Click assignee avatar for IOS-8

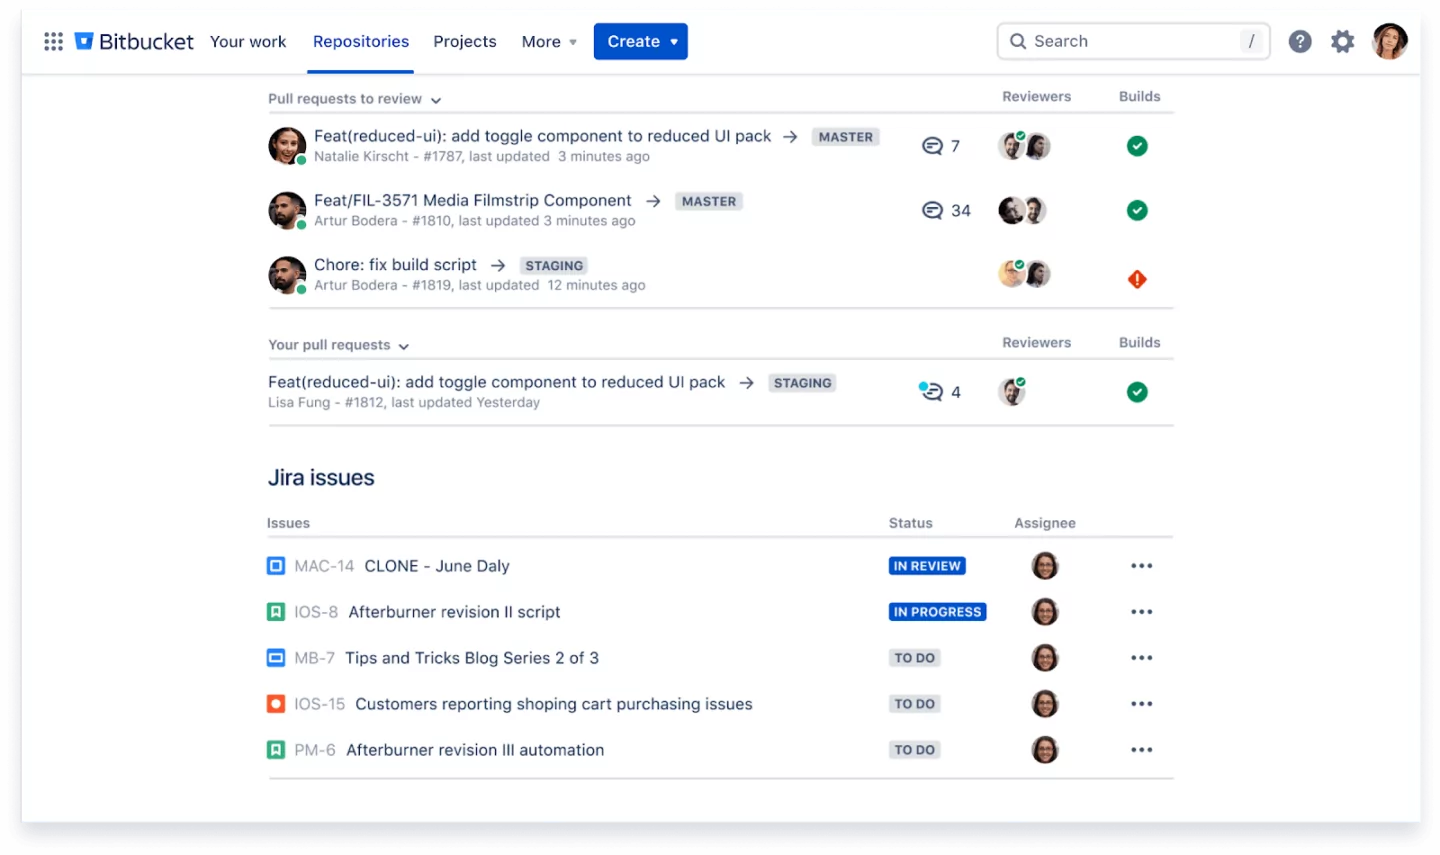[x=1045, y=612]
